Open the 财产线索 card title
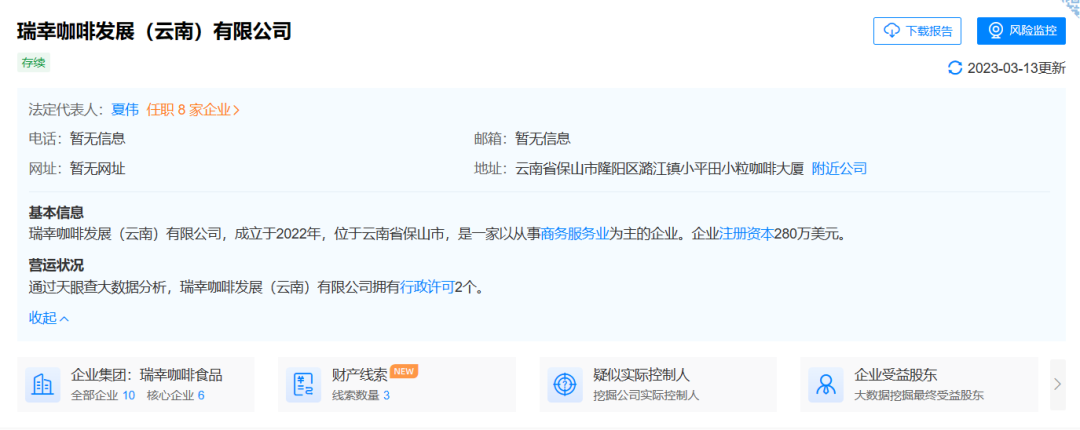The width and height of the screenshot is (1080, 430). pyautogui.click(x=359, y=375)
